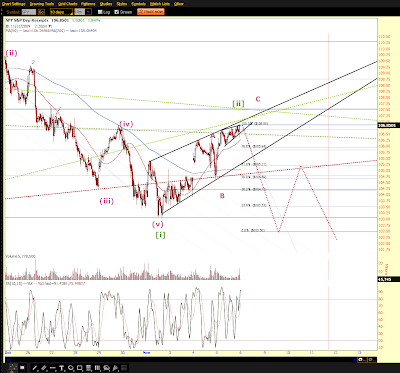Viewport: 400px width, 373px height.
Task: Click the (ii) wave label at top left
Action: [x=11, y=53]
